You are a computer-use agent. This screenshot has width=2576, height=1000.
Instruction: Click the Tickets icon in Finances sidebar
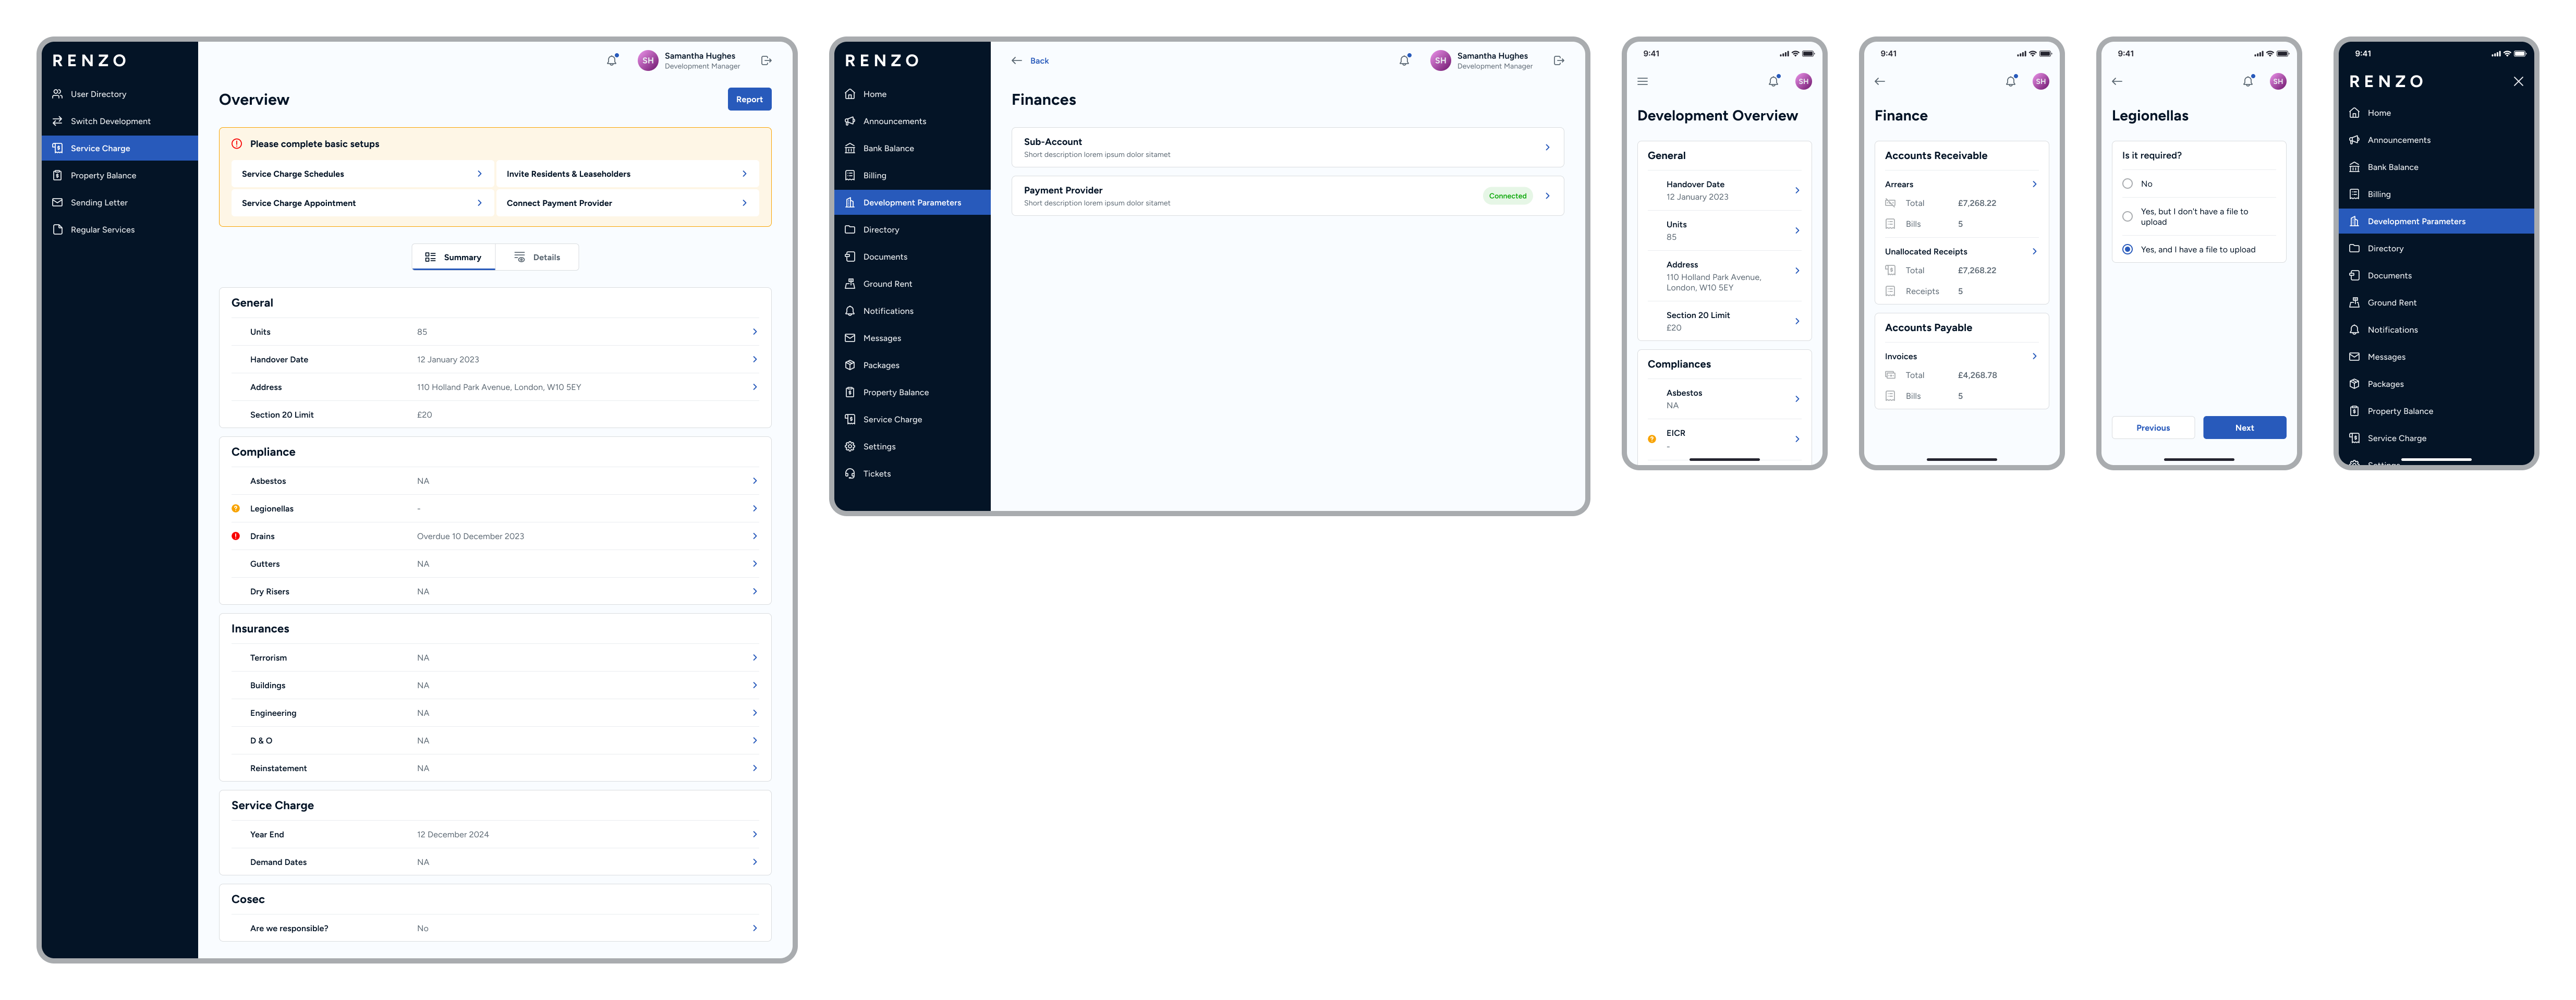tap(850, 474)
